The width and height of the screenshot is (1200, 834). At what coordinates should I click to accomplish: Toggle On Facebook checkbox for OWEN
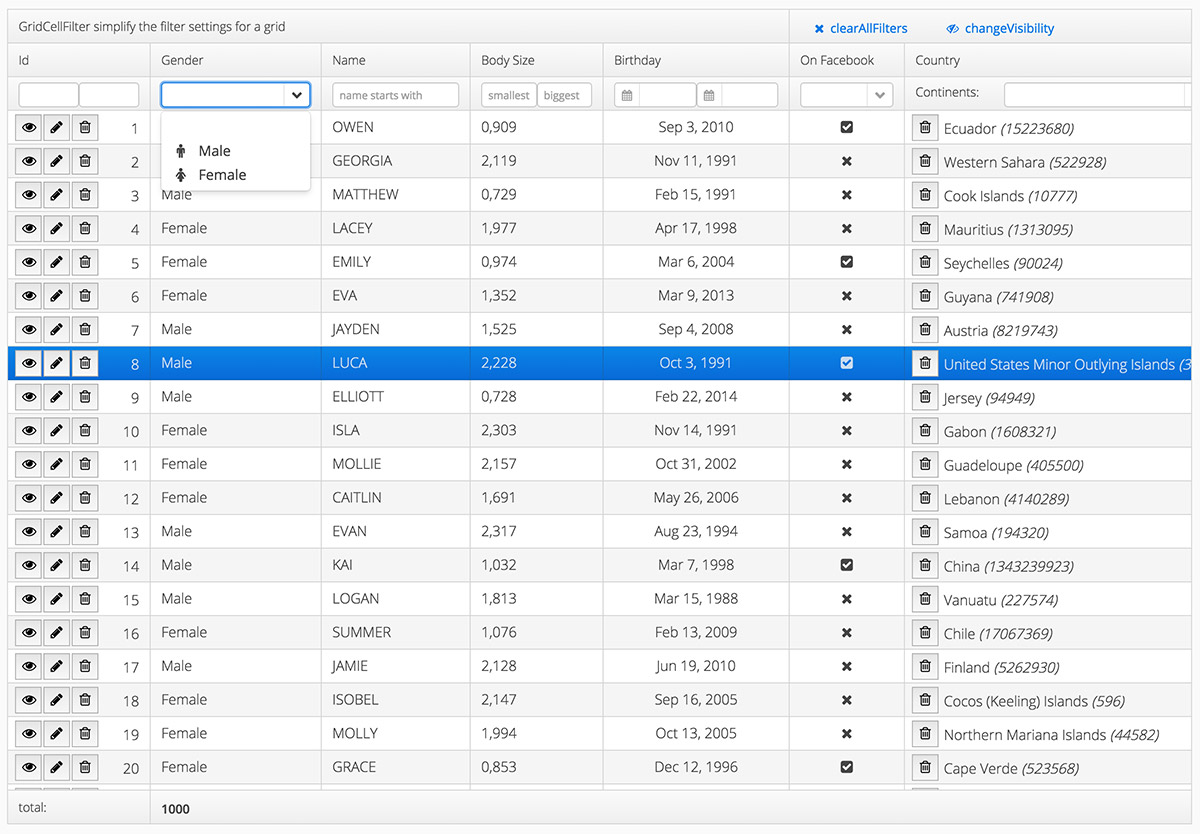click(847, 127)
